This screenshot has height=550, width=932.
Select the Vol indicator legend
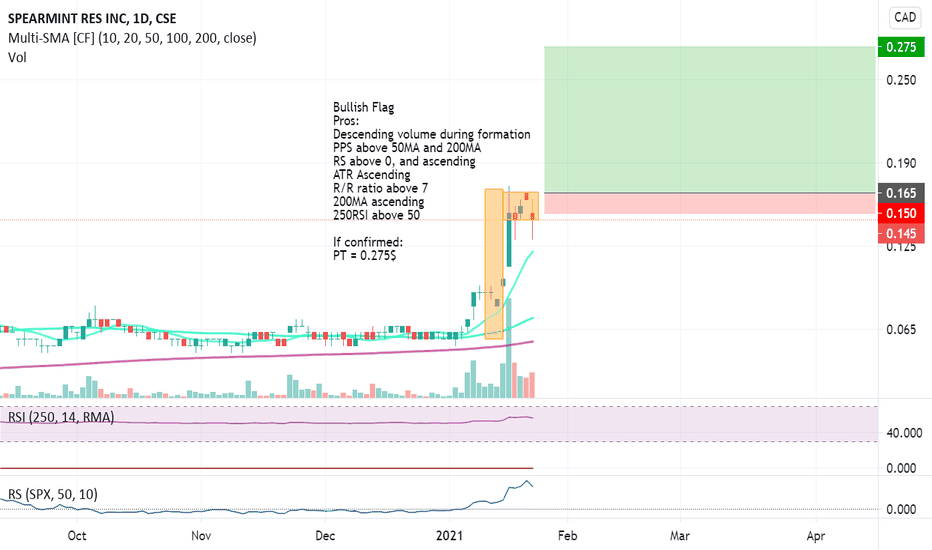pos(17,57)
